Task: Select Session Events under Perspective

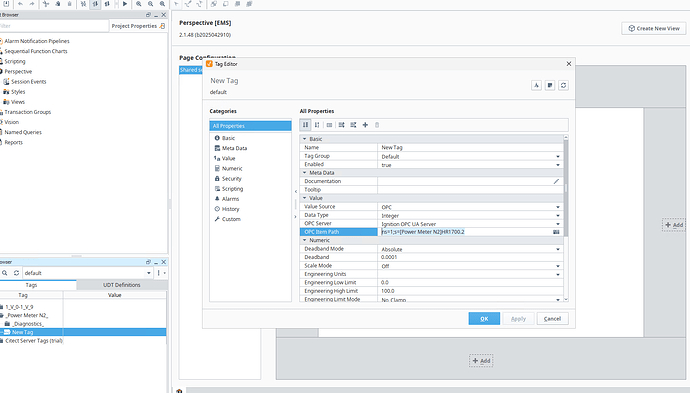Action: (x=29, y=81)
